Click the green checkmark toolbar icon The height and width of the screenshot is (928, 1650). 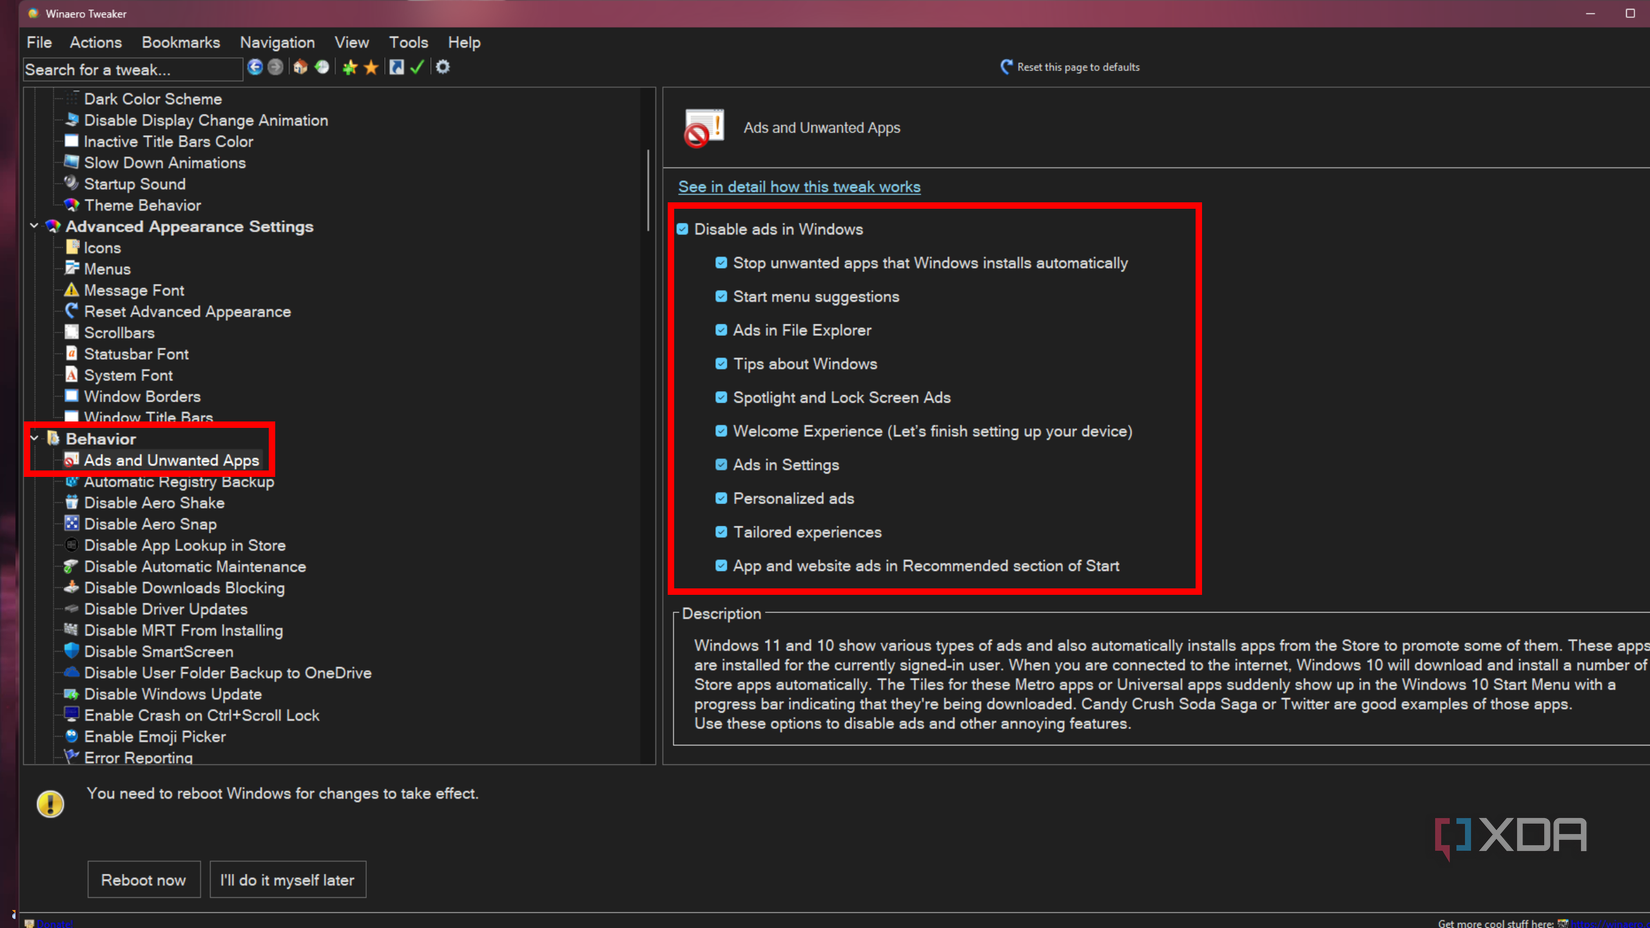pos(417,67)
